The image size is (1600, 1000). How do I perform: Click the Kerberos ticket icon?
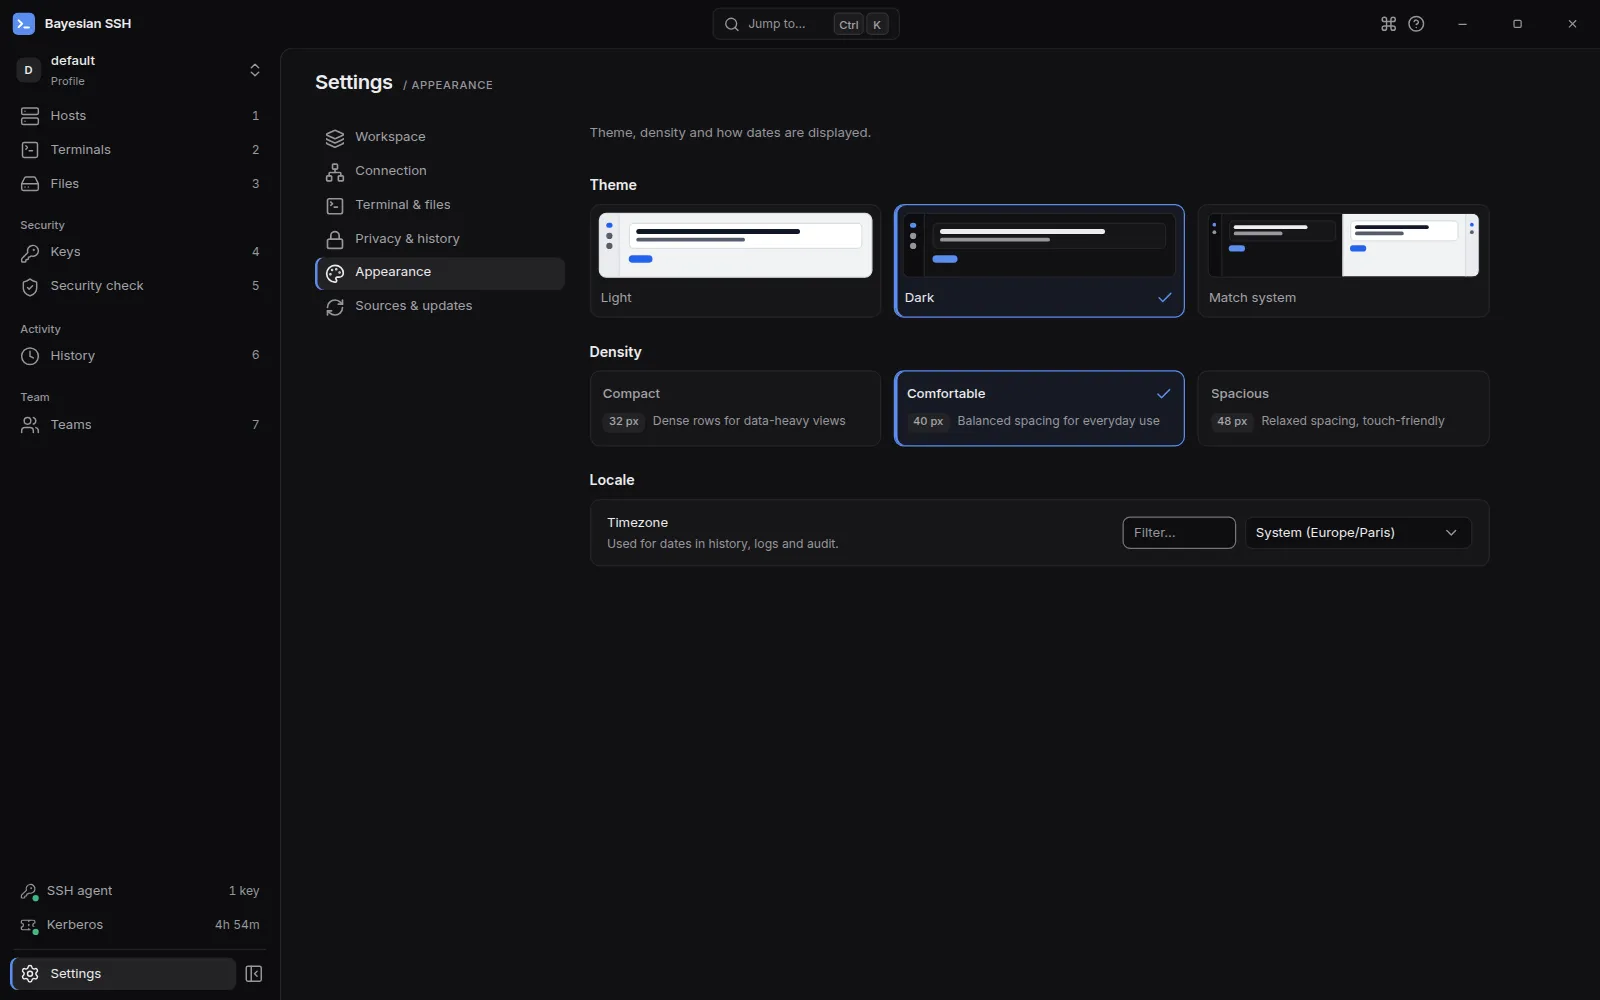[x=29, y=925]
